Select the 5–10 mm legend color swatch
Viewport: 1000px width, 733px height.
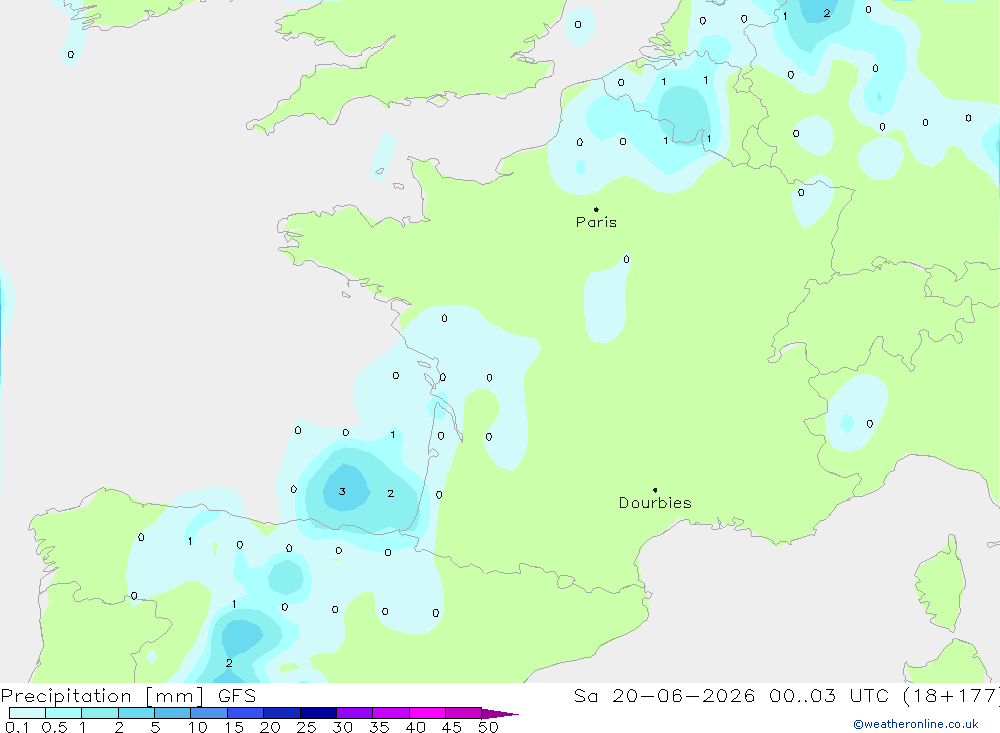tap(172, 713)
